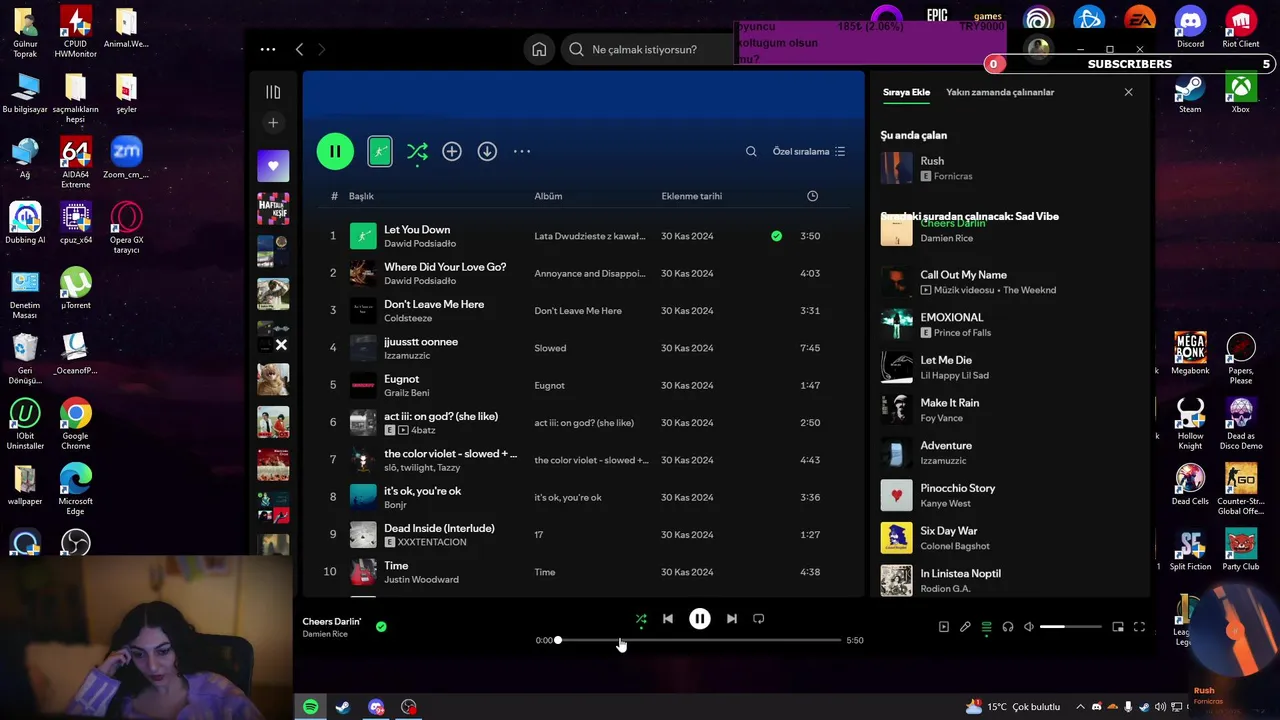Sort by Eklenme tarihi column
Screen dimensions: 1280x720
point(691,196)
